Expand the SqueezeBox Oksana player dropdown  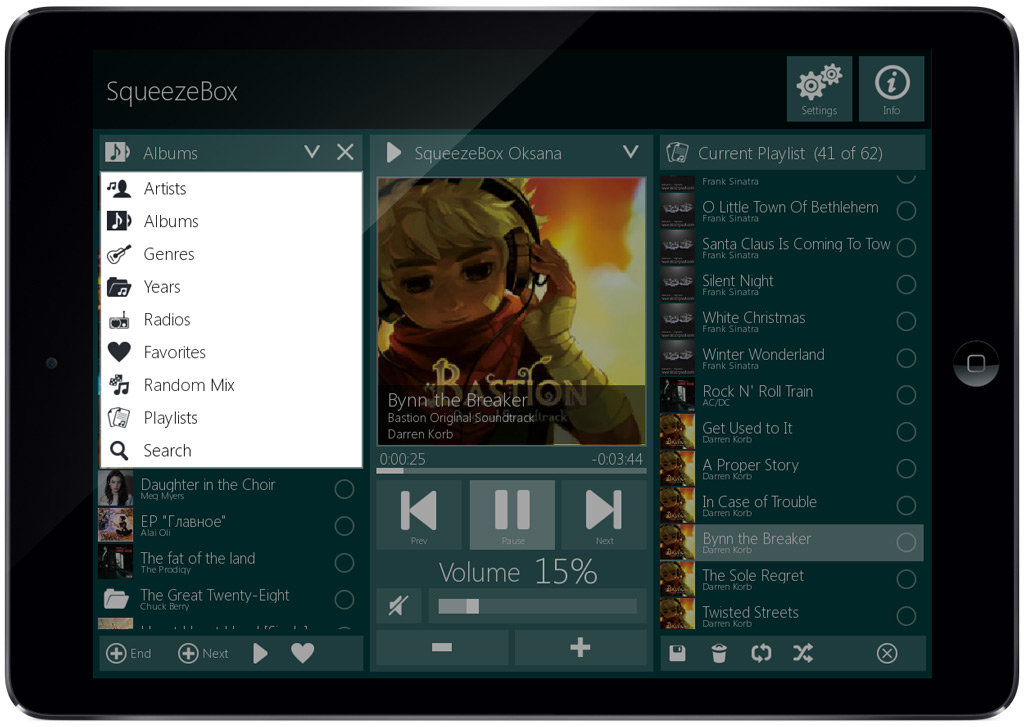[630, 152]
